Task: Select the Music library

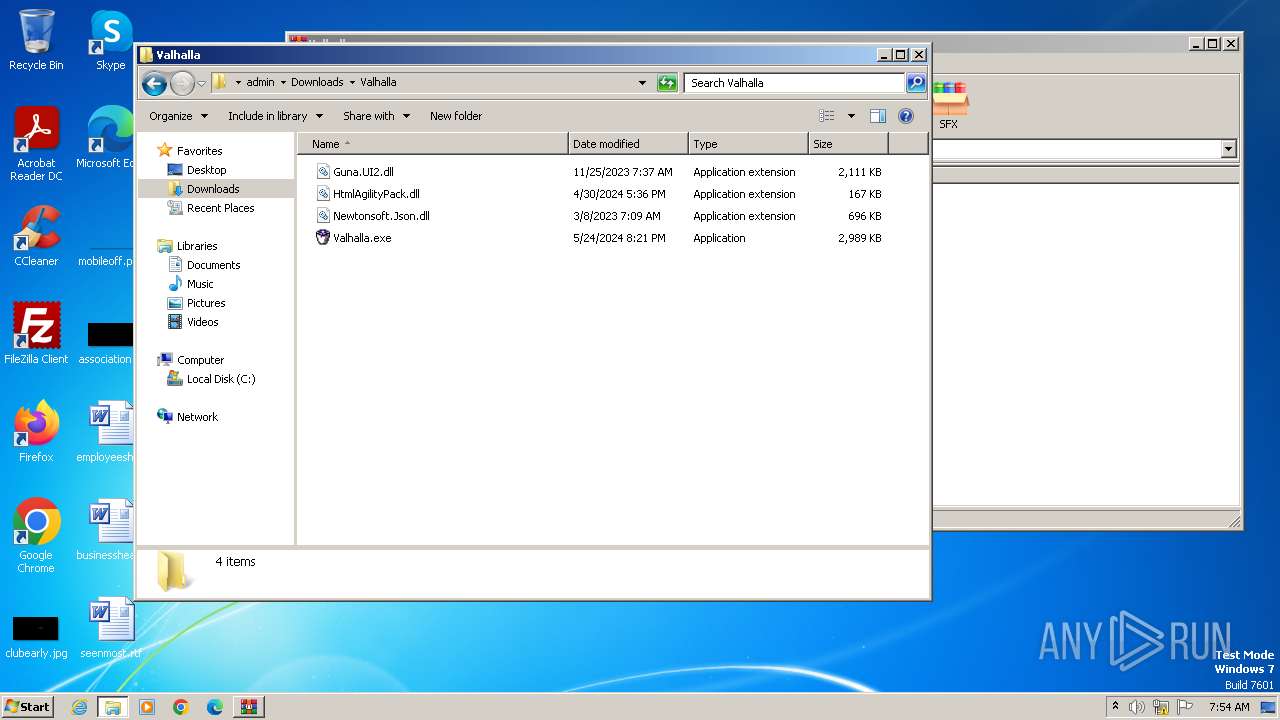Action: coord(200,284)
